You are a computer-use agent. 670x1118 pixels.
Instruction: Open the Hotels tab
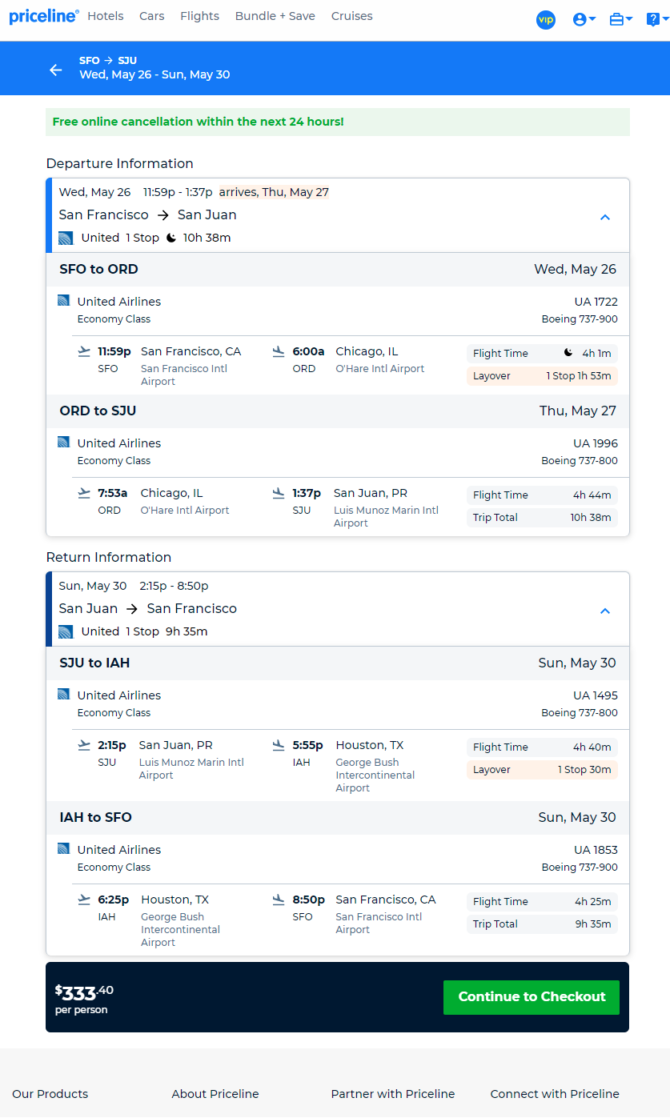(x=105, y=16)
